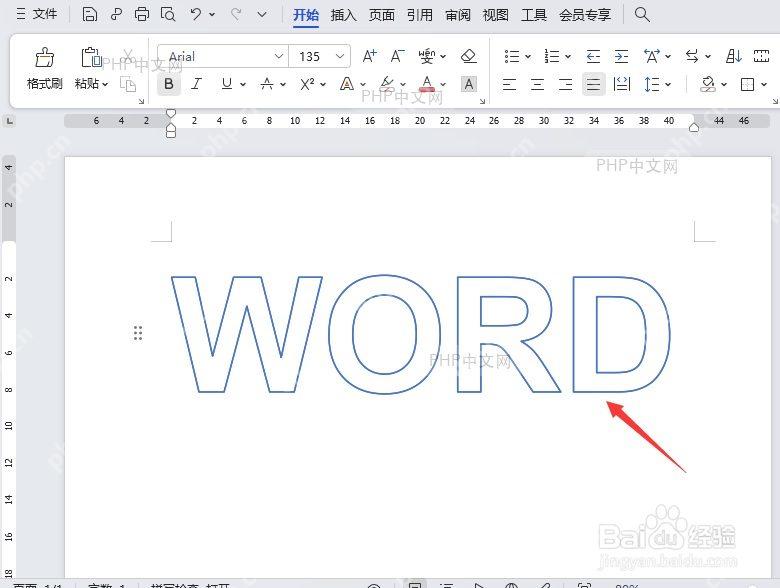Click the Copy icon
The height and width of the screenshot is (588, 780).
click(128, 84)
